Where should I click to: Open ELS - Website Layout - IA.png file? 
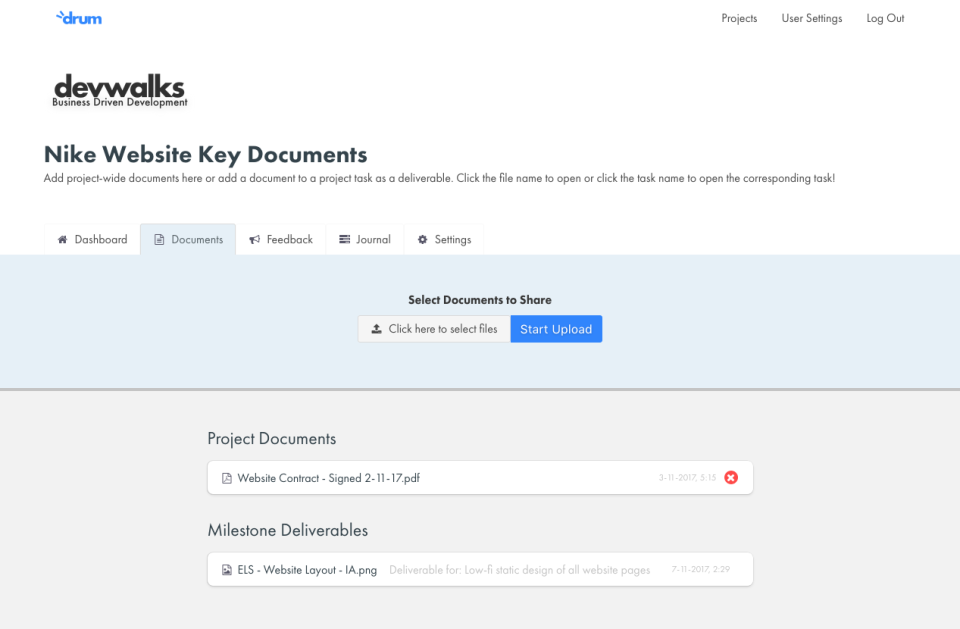pos(307,570)
